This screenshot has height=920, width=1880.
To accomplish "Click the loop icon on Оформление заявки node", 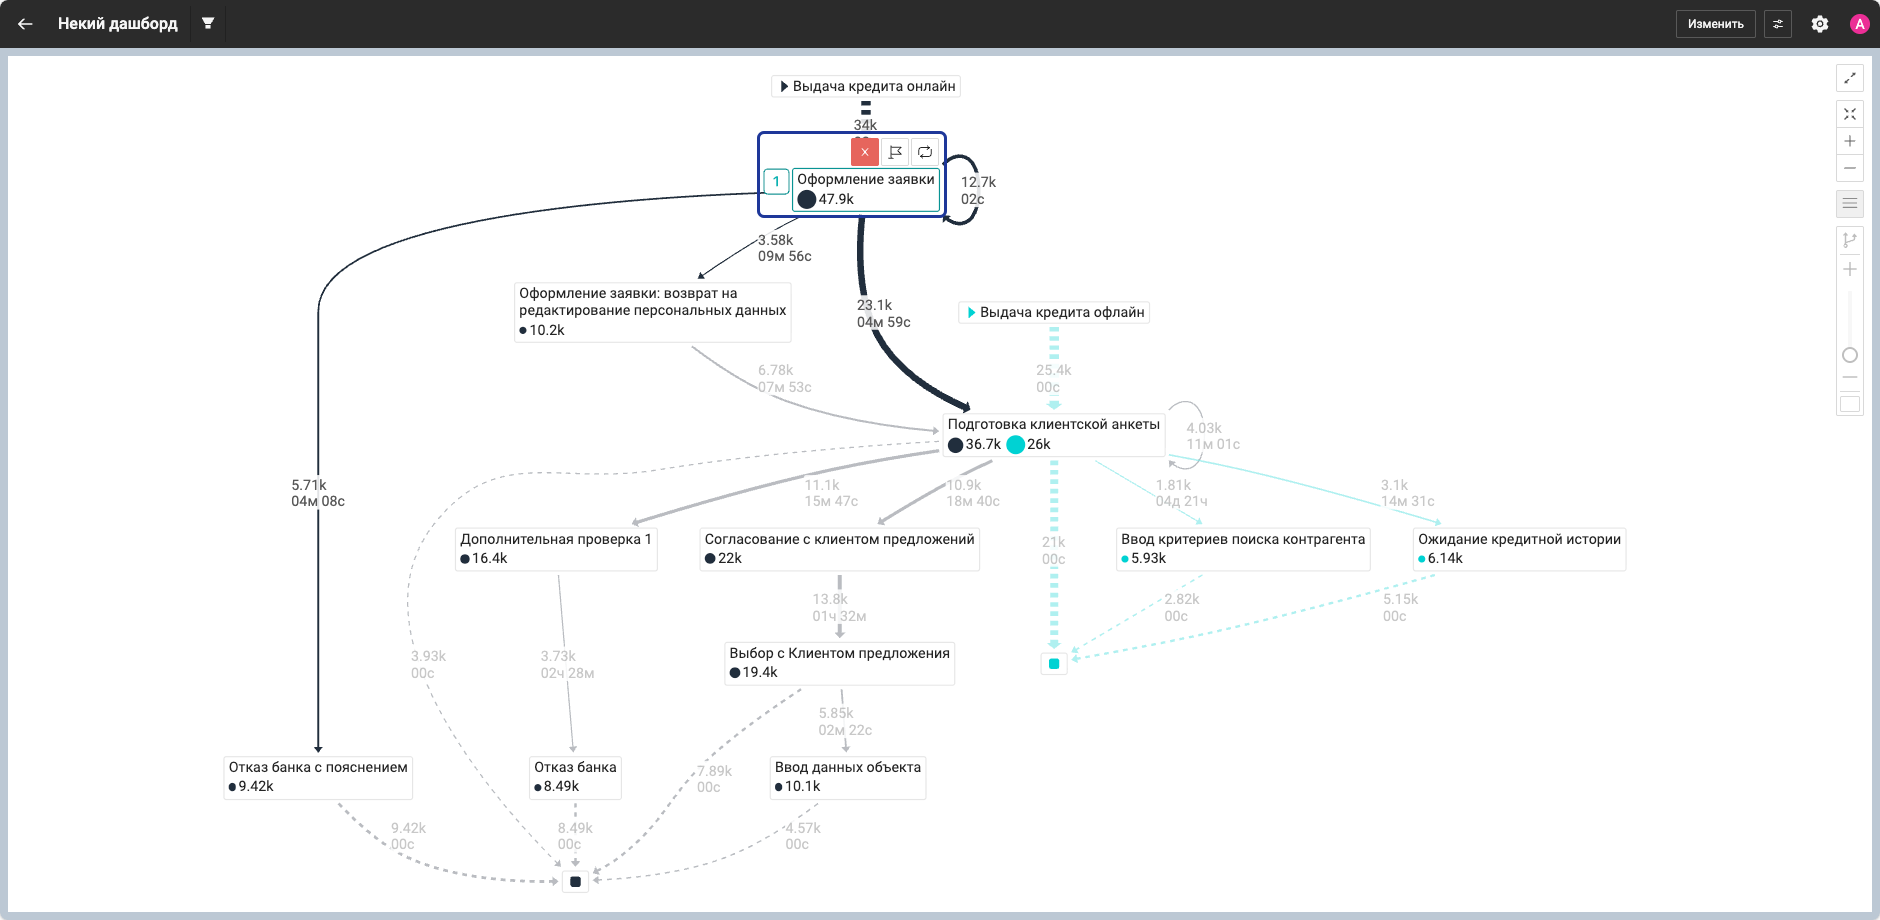I will point(925,152).
